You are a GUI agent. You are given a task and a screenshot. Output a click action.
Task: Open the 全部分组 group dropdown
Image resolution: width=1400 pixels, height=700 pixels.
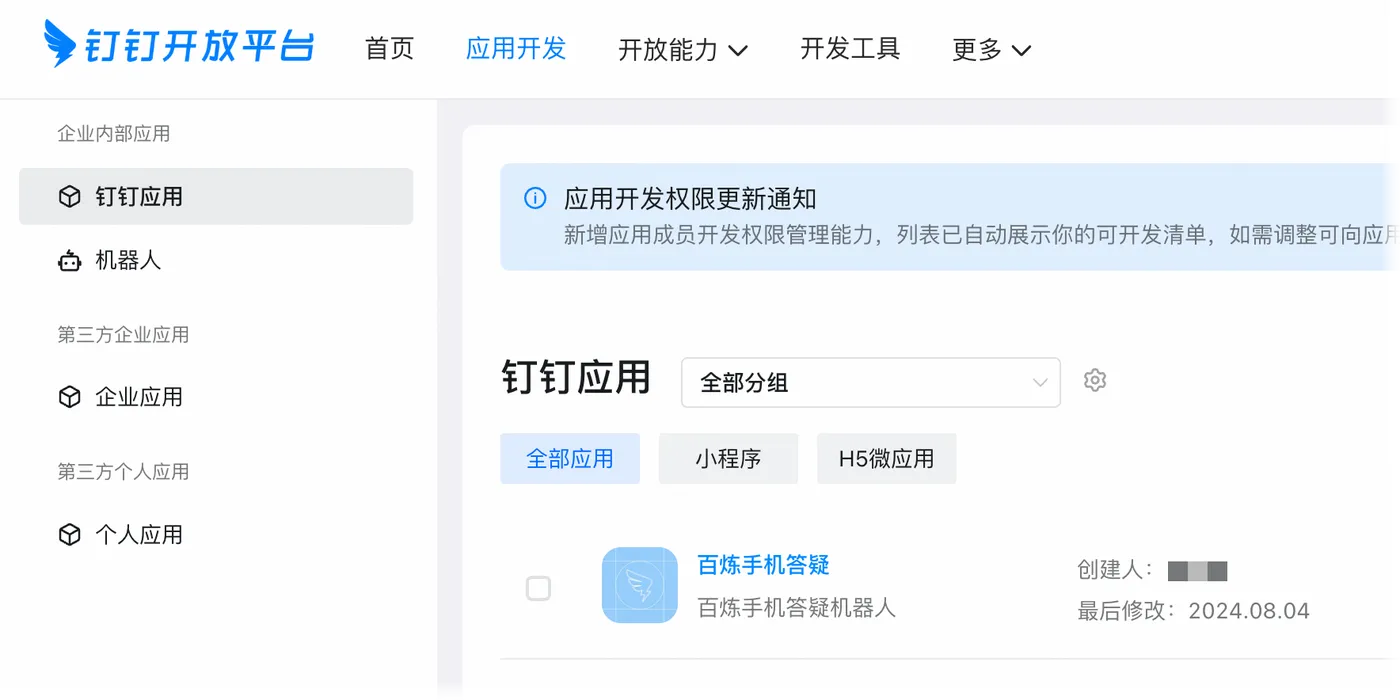pos(870,382)
